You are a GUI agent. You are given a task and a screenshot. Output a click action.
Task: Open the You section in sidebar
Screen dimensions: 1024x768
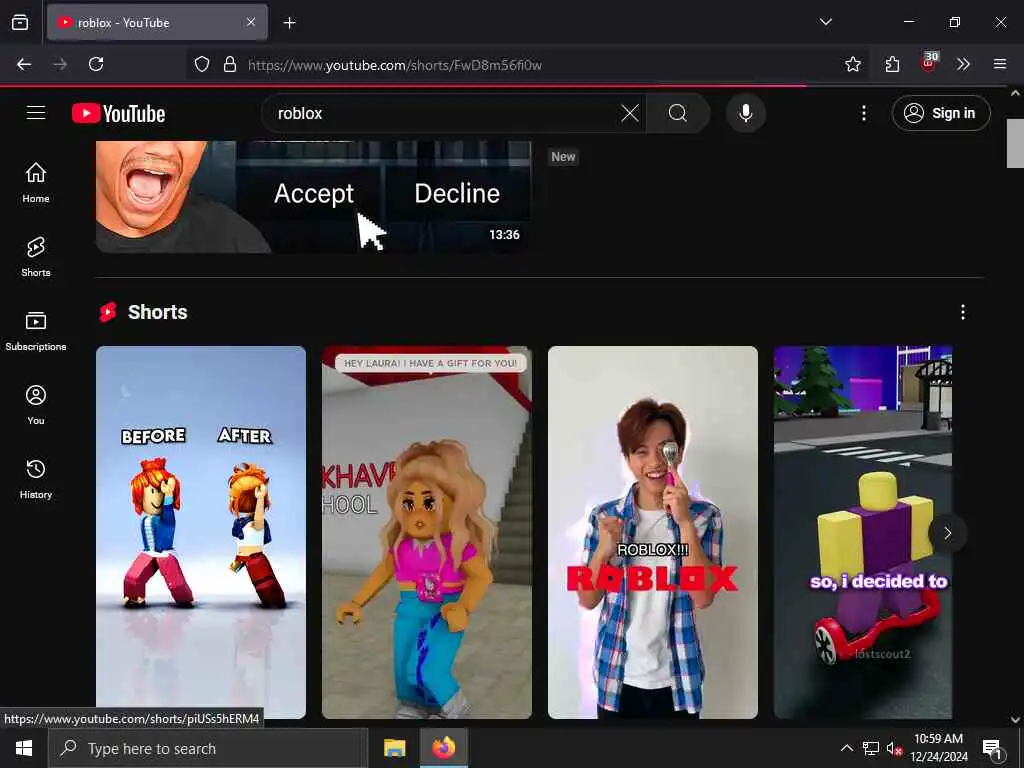[36, 405]
